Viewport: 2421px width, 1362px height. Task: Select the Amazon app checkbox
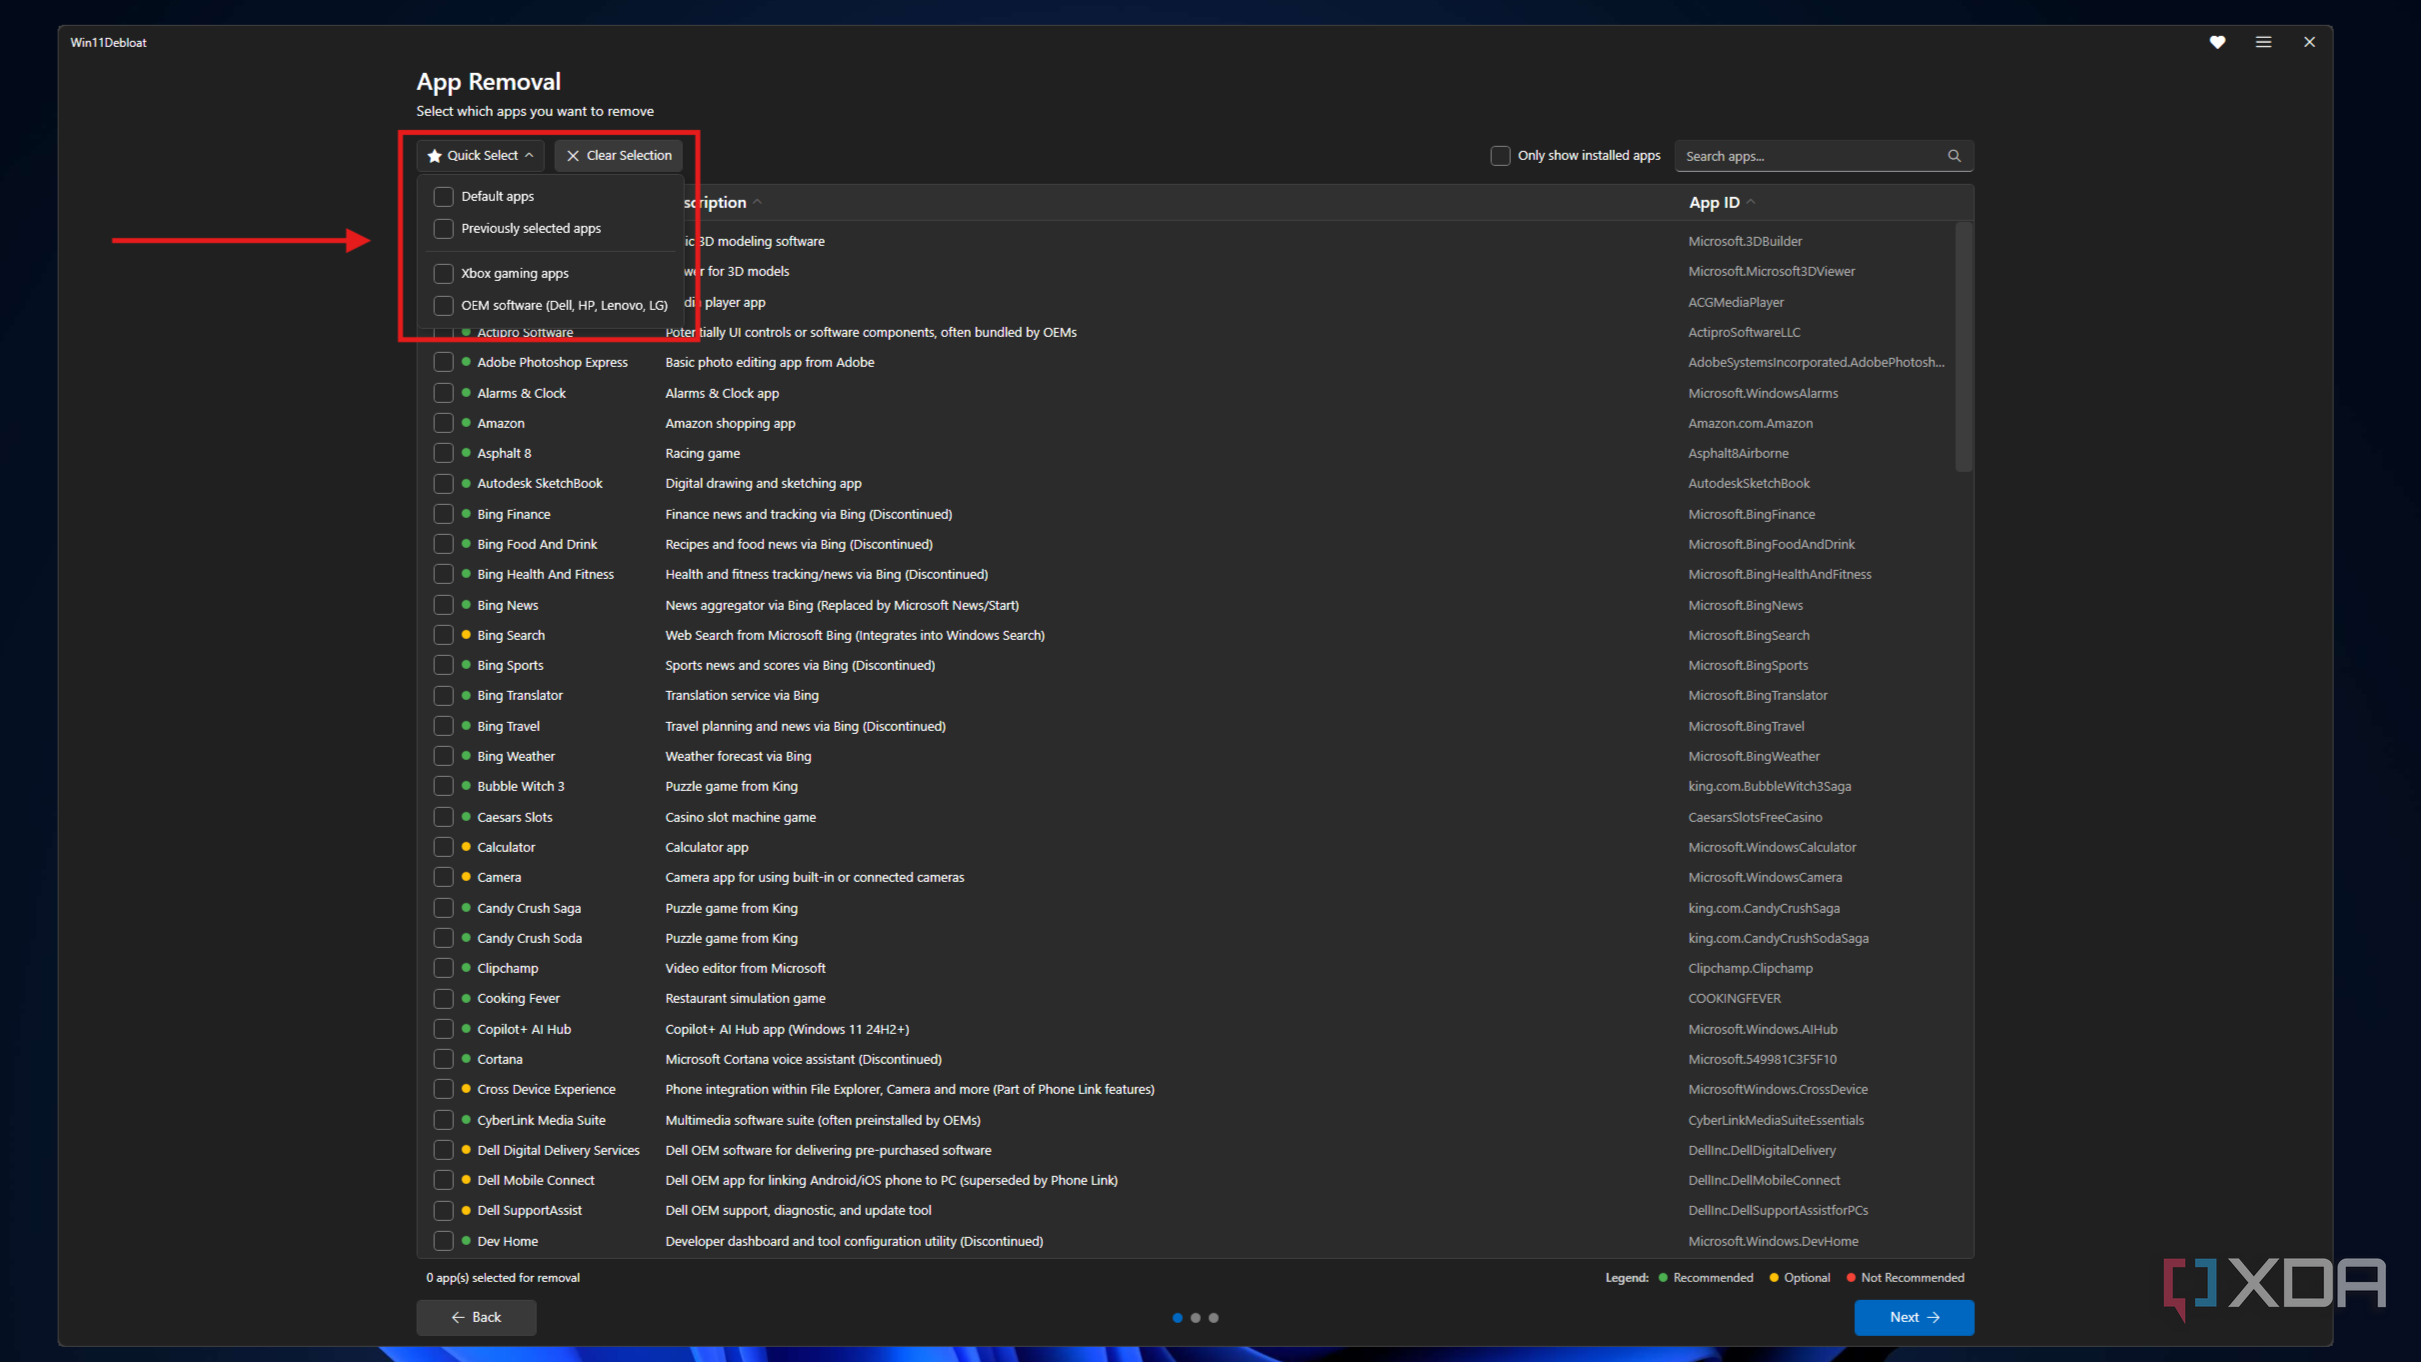[x=443, y=423]
